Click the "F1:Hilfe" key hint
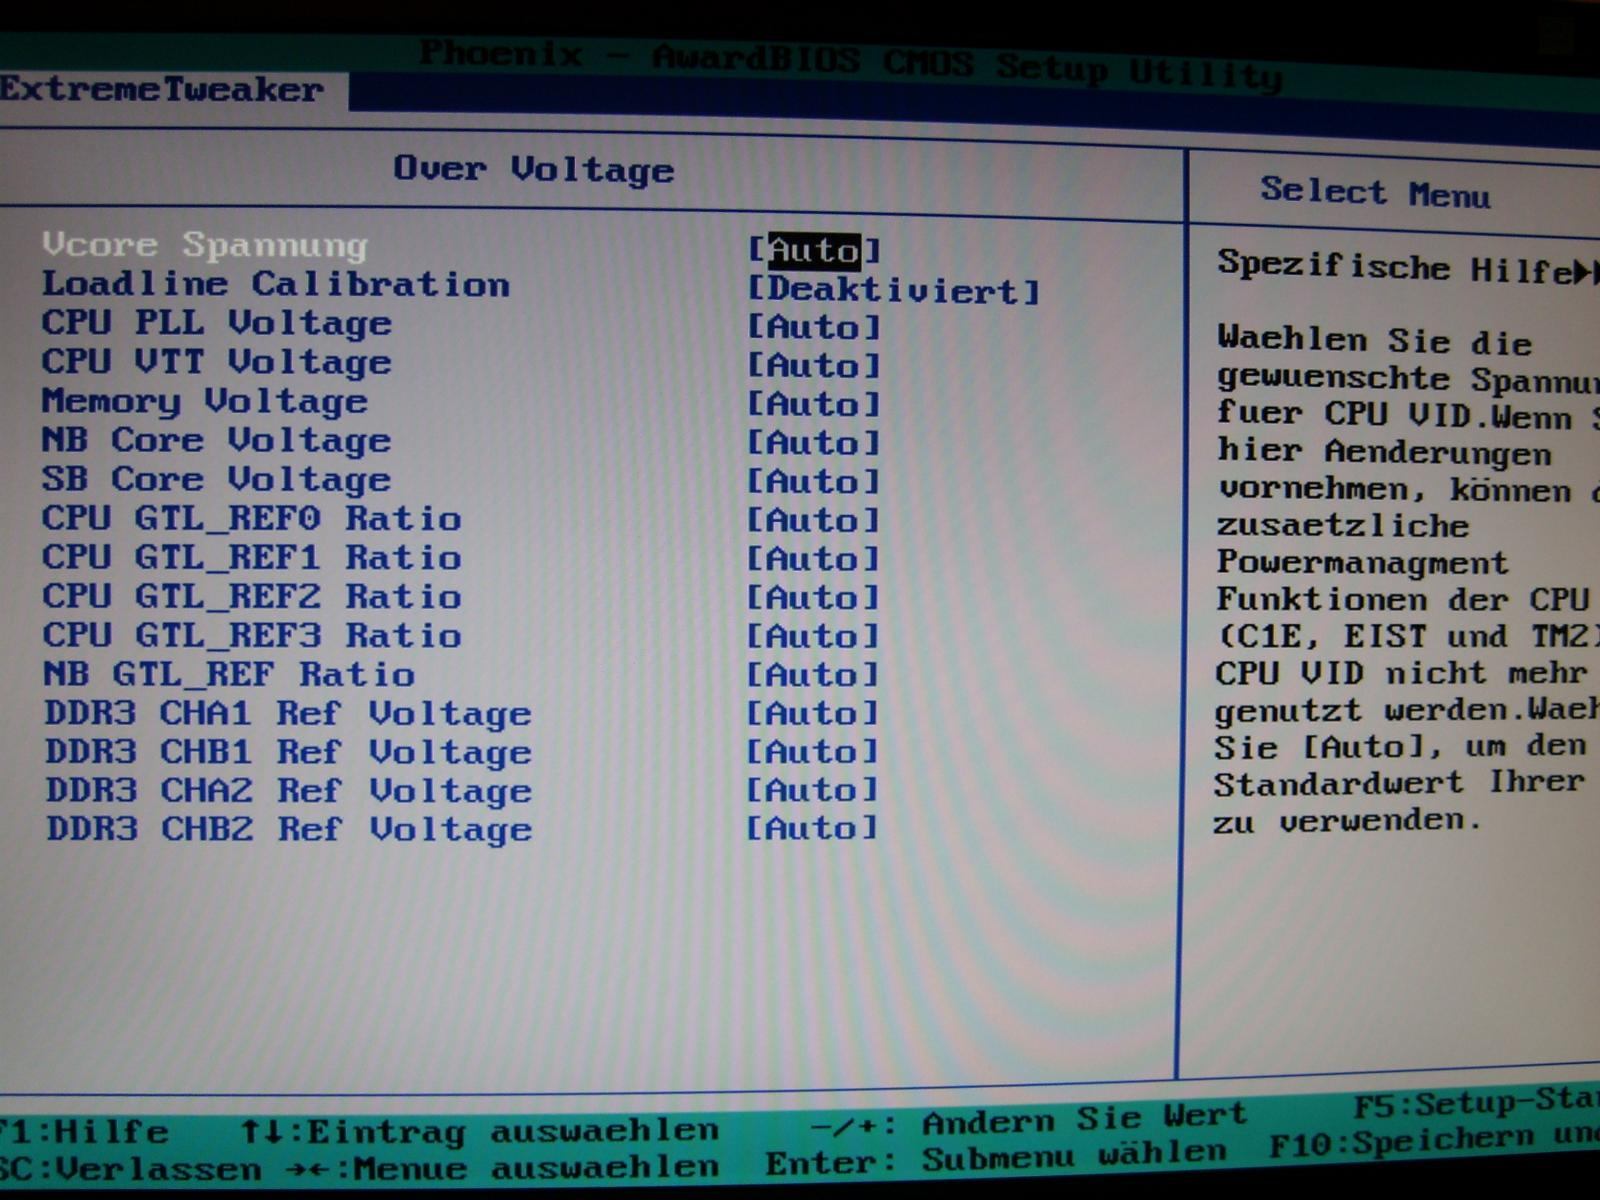Screen dimensions: 1600x1200 (x=84, y=1131)
